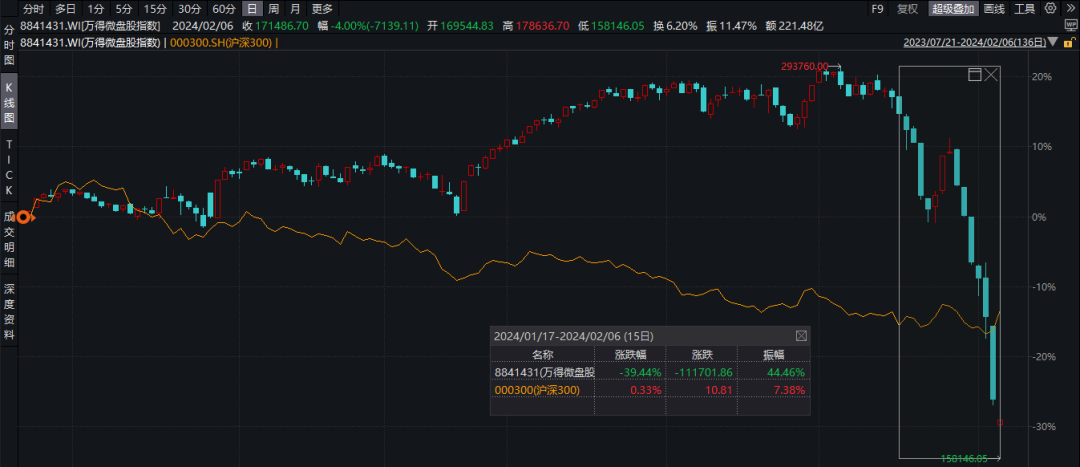1080x467 pixels.
Task: Click open price 169544.83
Action: [468, 26]
